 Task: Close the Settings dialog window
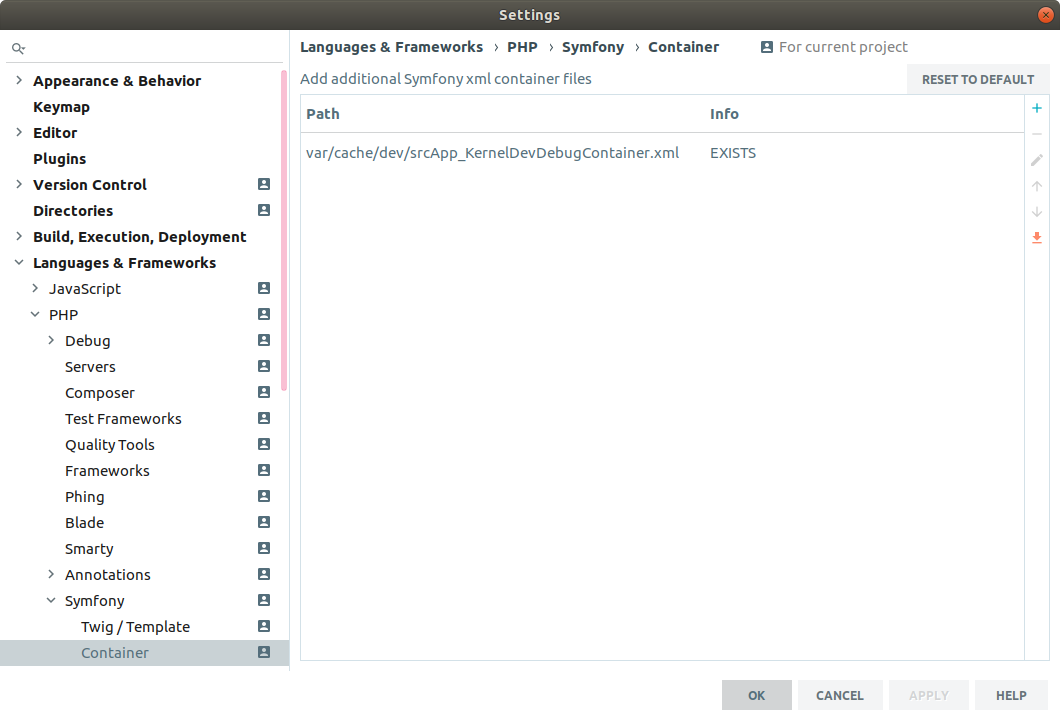1045,15
